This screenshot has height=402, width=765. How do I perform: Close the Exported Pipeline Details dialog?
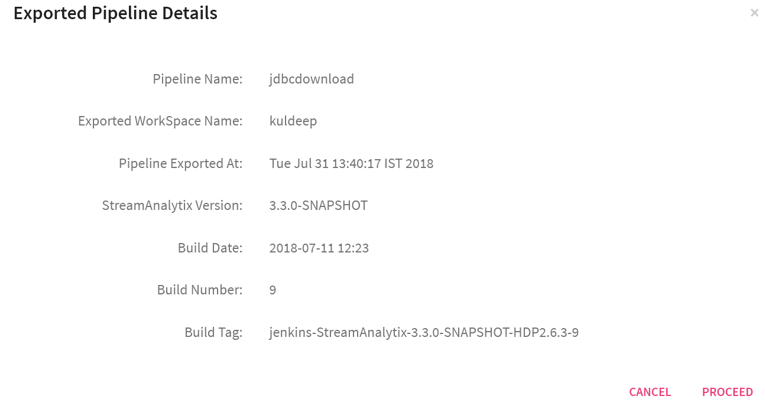754,13
